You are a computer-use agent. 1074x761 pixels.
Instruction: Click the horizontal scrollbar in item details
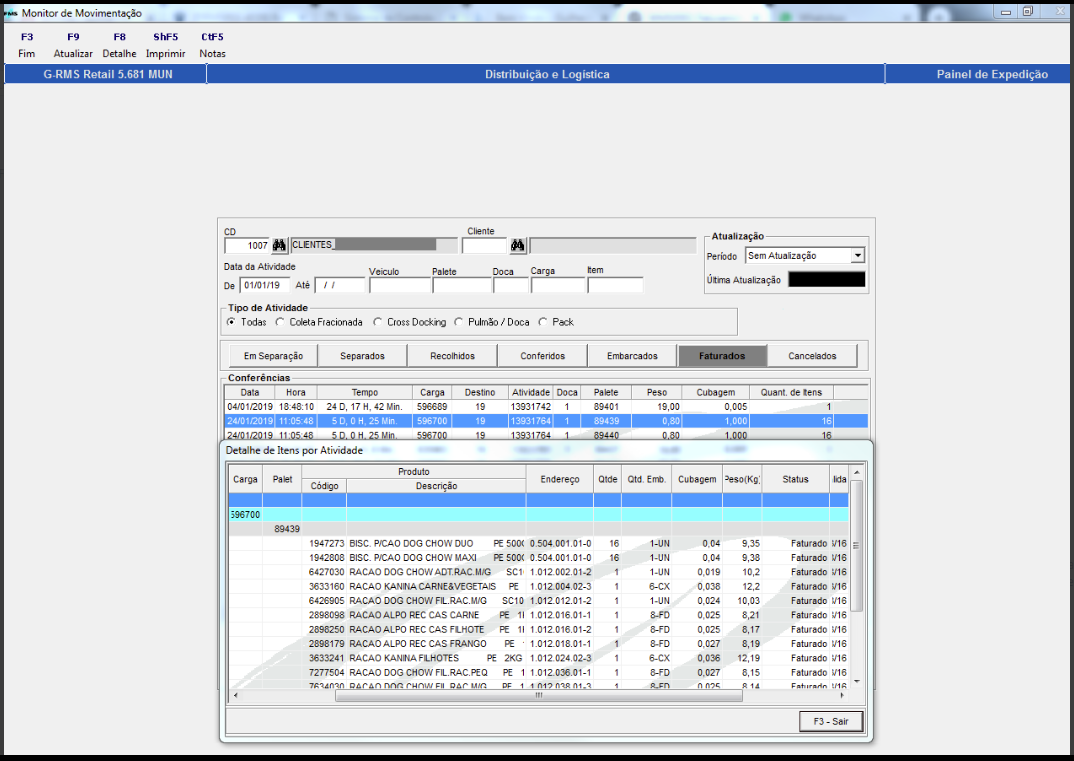click(x=538, y=695)
